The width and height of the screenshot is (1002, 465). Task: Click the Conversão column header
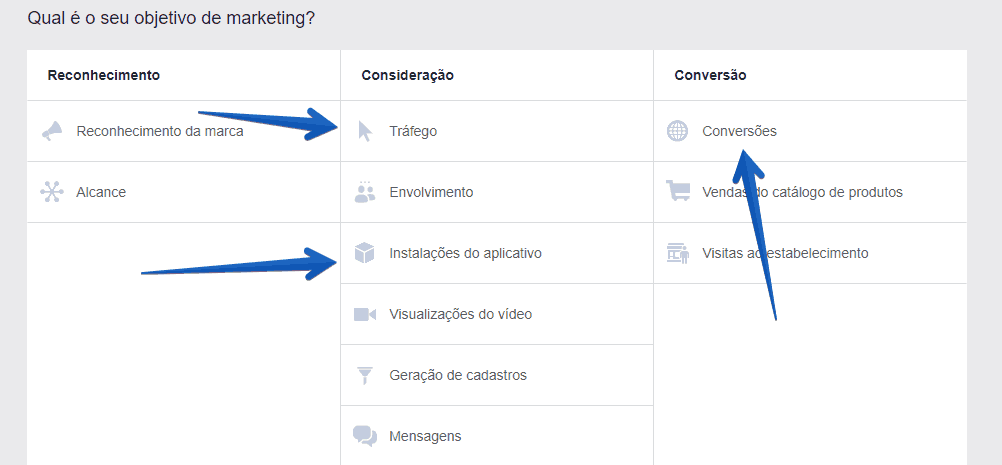click(x=710, y=75)
